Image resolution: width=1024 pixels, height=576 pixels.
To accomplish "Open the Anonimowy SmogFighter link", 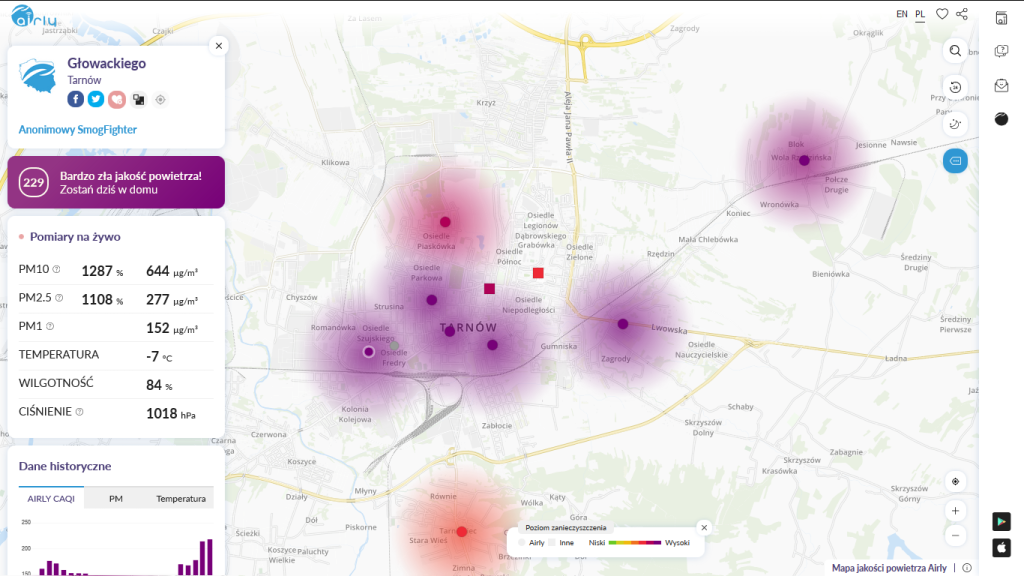I will [78, 129].
